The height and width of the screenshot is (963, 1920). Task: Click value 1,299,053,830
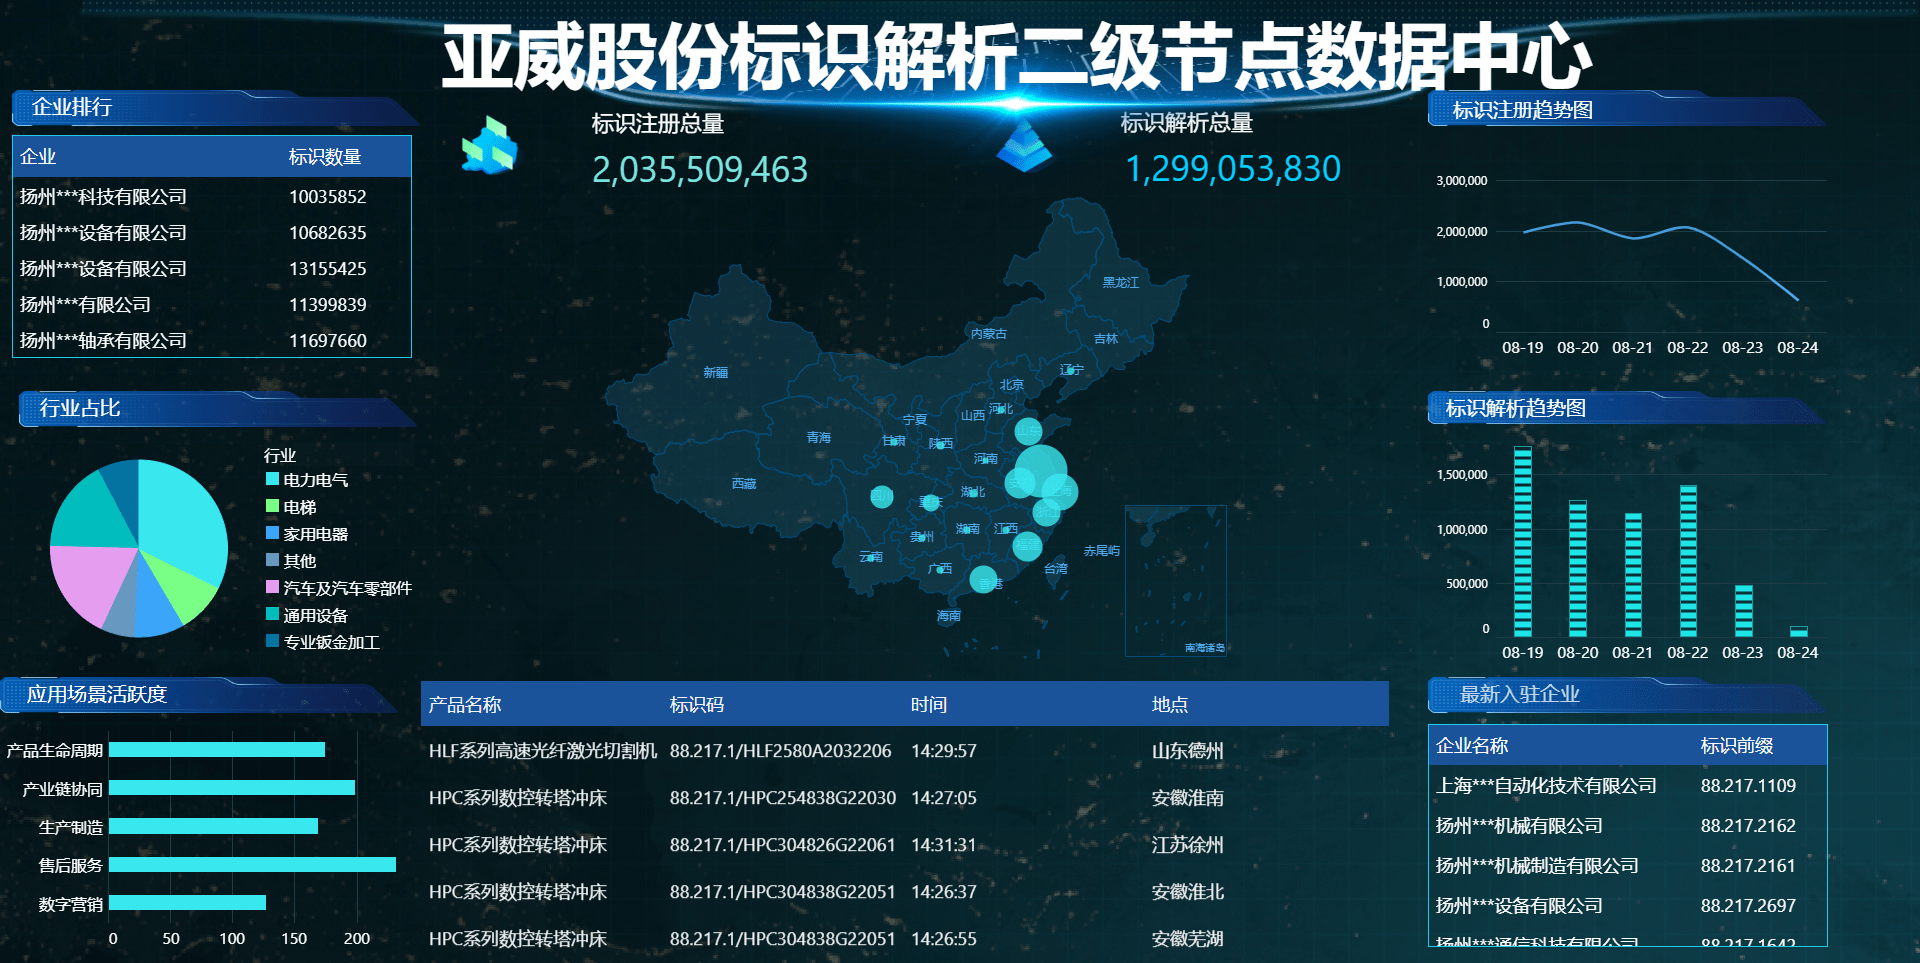point(1233,169)
